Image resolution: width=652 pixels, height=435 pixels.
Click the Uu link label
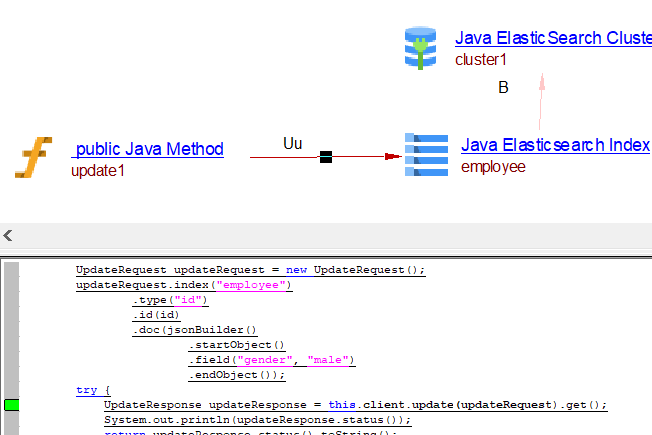tap(292, 143)
